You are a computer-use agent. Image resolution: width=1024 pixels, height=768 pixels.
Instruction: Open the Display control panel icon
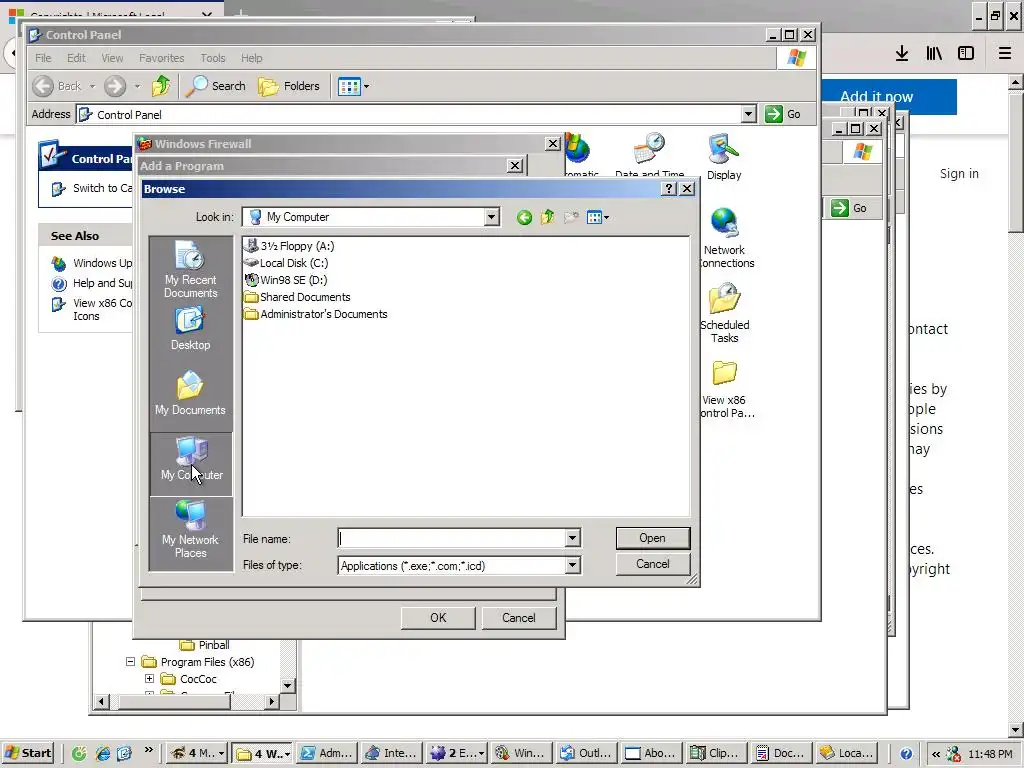pyautogui.click(x=724, y=157)
